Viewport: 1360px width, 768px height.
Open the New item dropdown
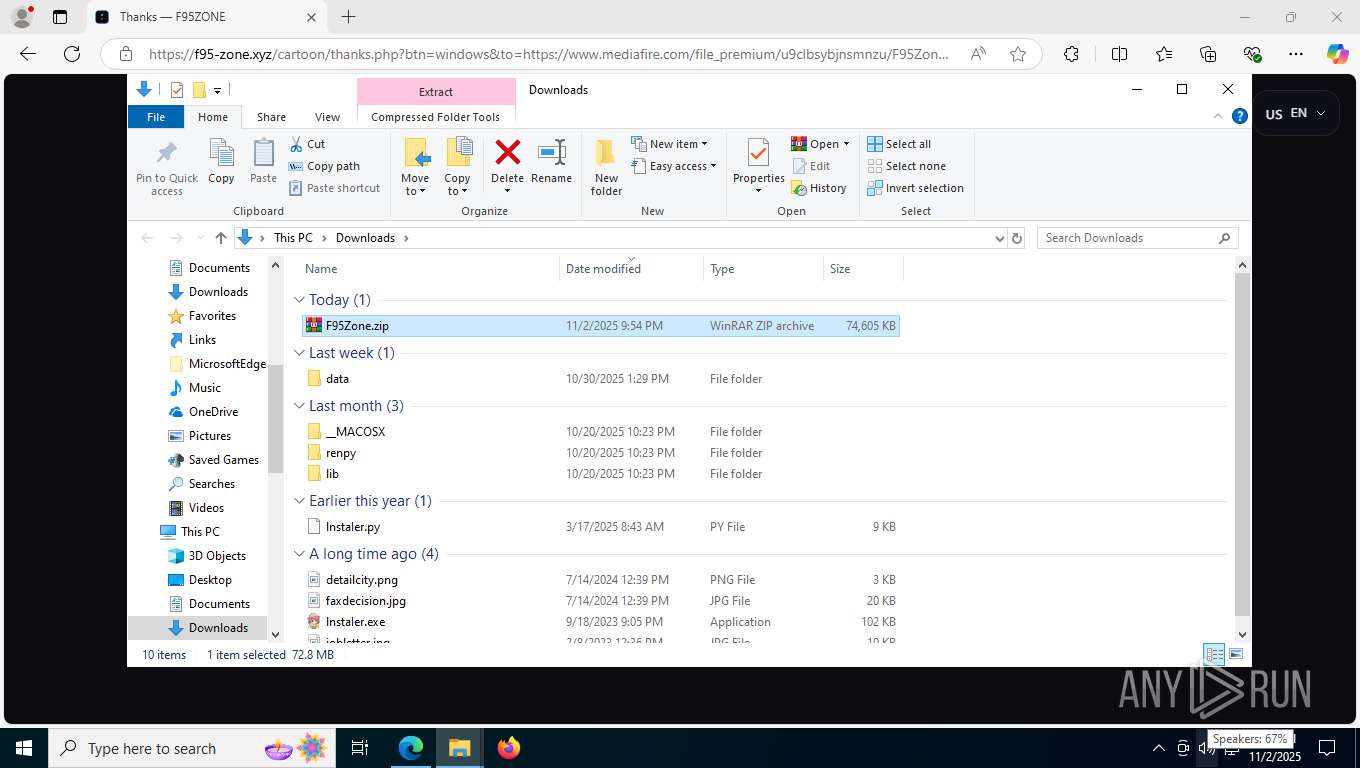[670, 144]
